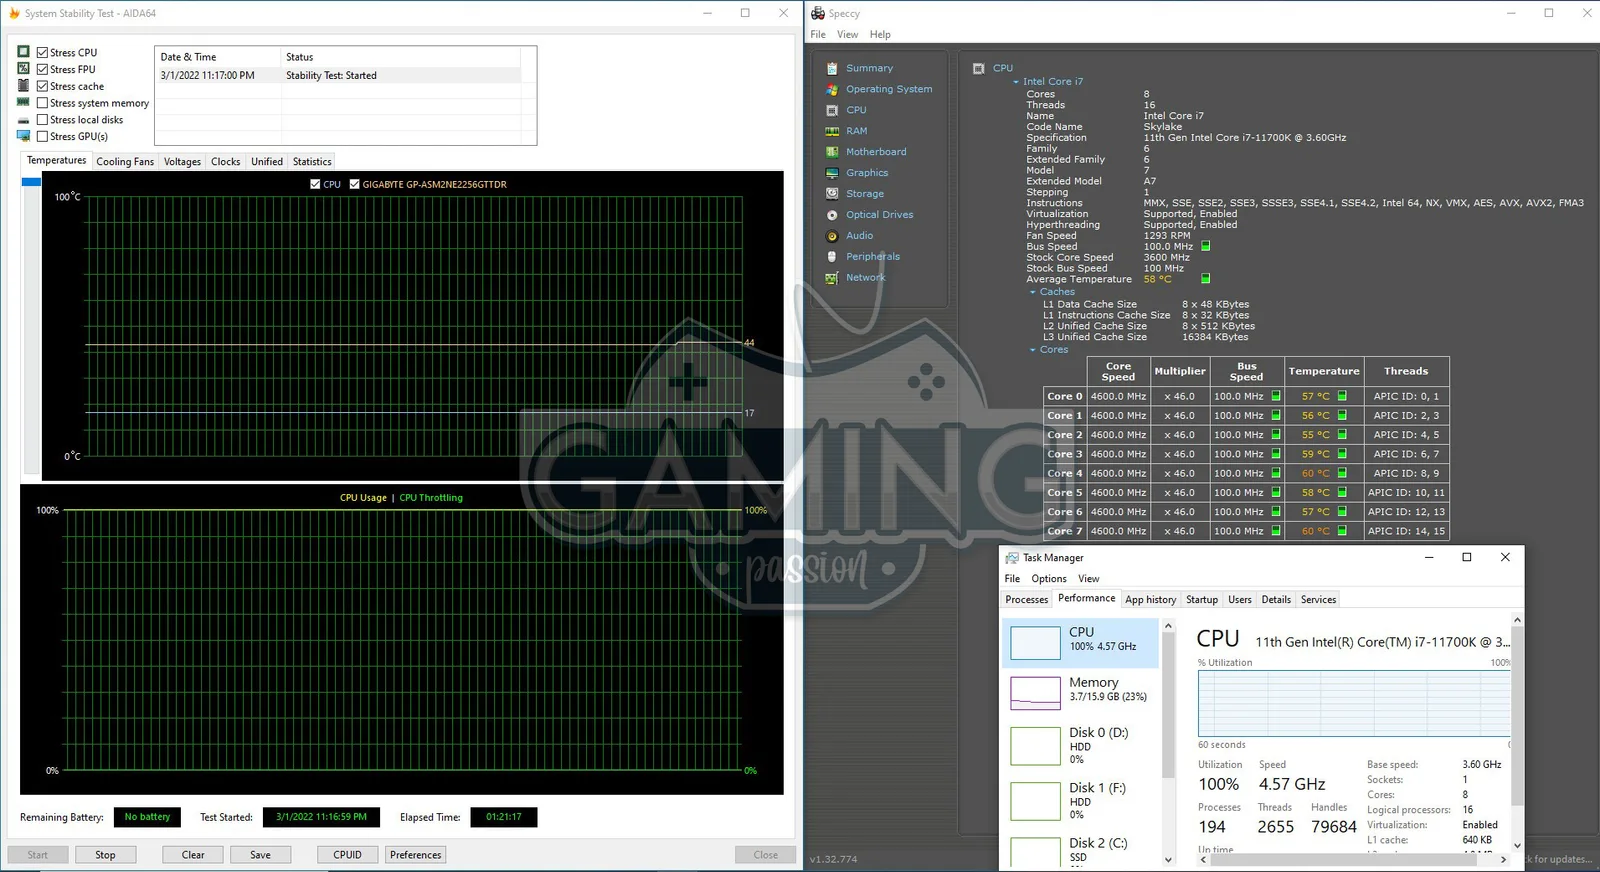
Task: Select Disk 0 (D:) entry in Task Manager
Action: (1082, 746)
